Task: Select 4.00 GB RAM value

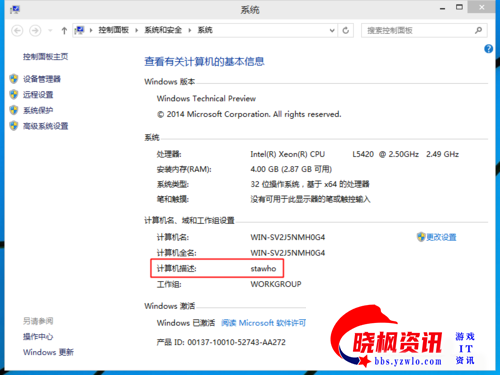Action: coord(291,169)
